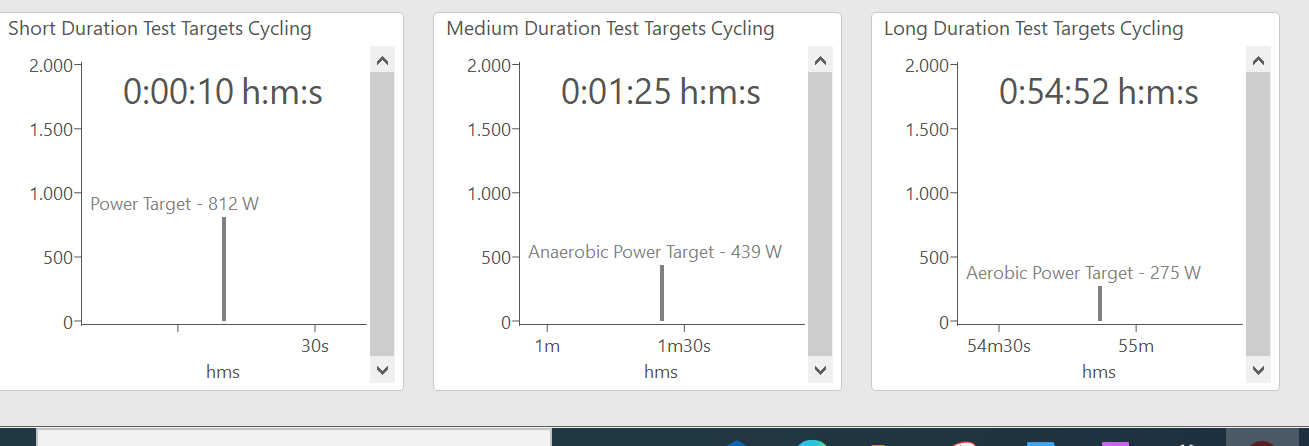Click the Short Duration panel scrollbar track
The width and height of the screenshot is (1309, 446).
point(382,213)
